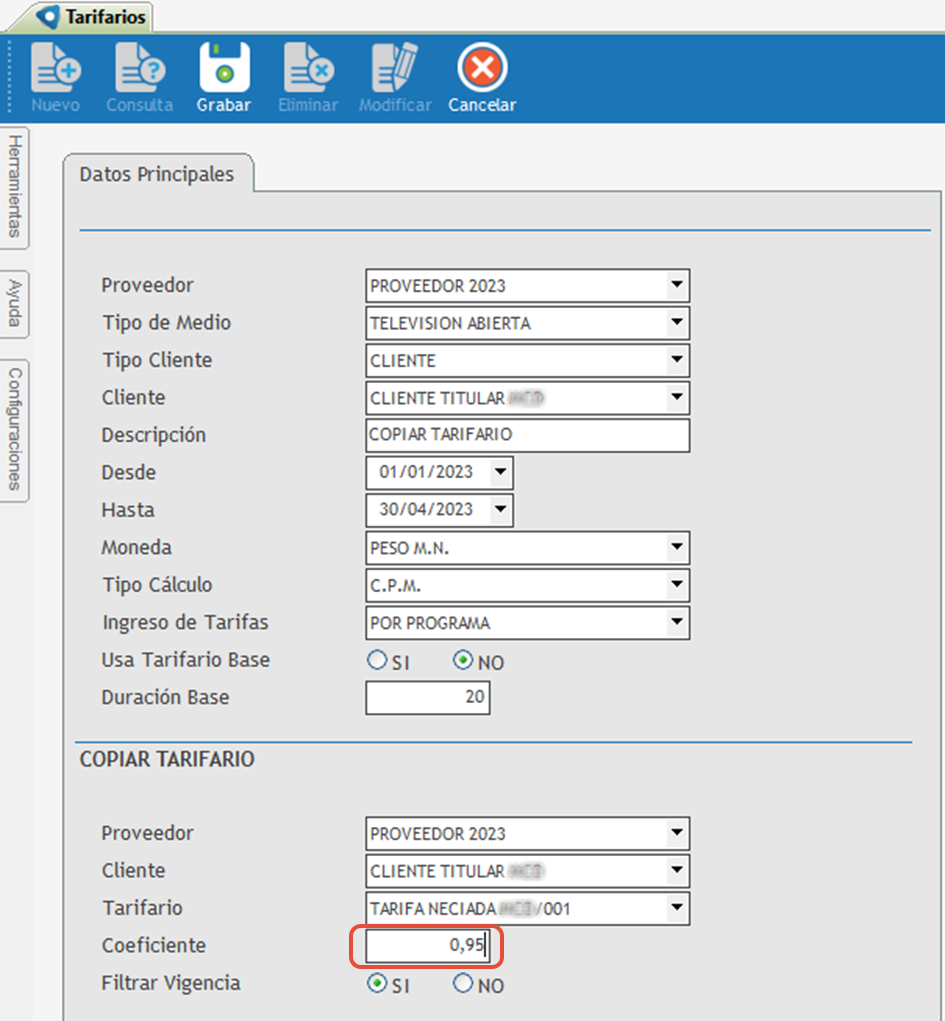This screenshot has height=1021, width=945.
Task: Open the Ayuda side tab
Action: (x=15, y=304)
